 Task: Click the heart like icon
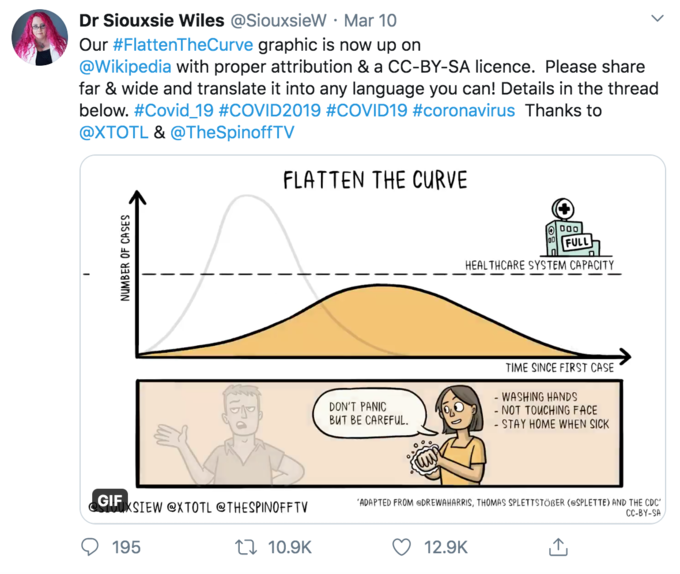402,547
